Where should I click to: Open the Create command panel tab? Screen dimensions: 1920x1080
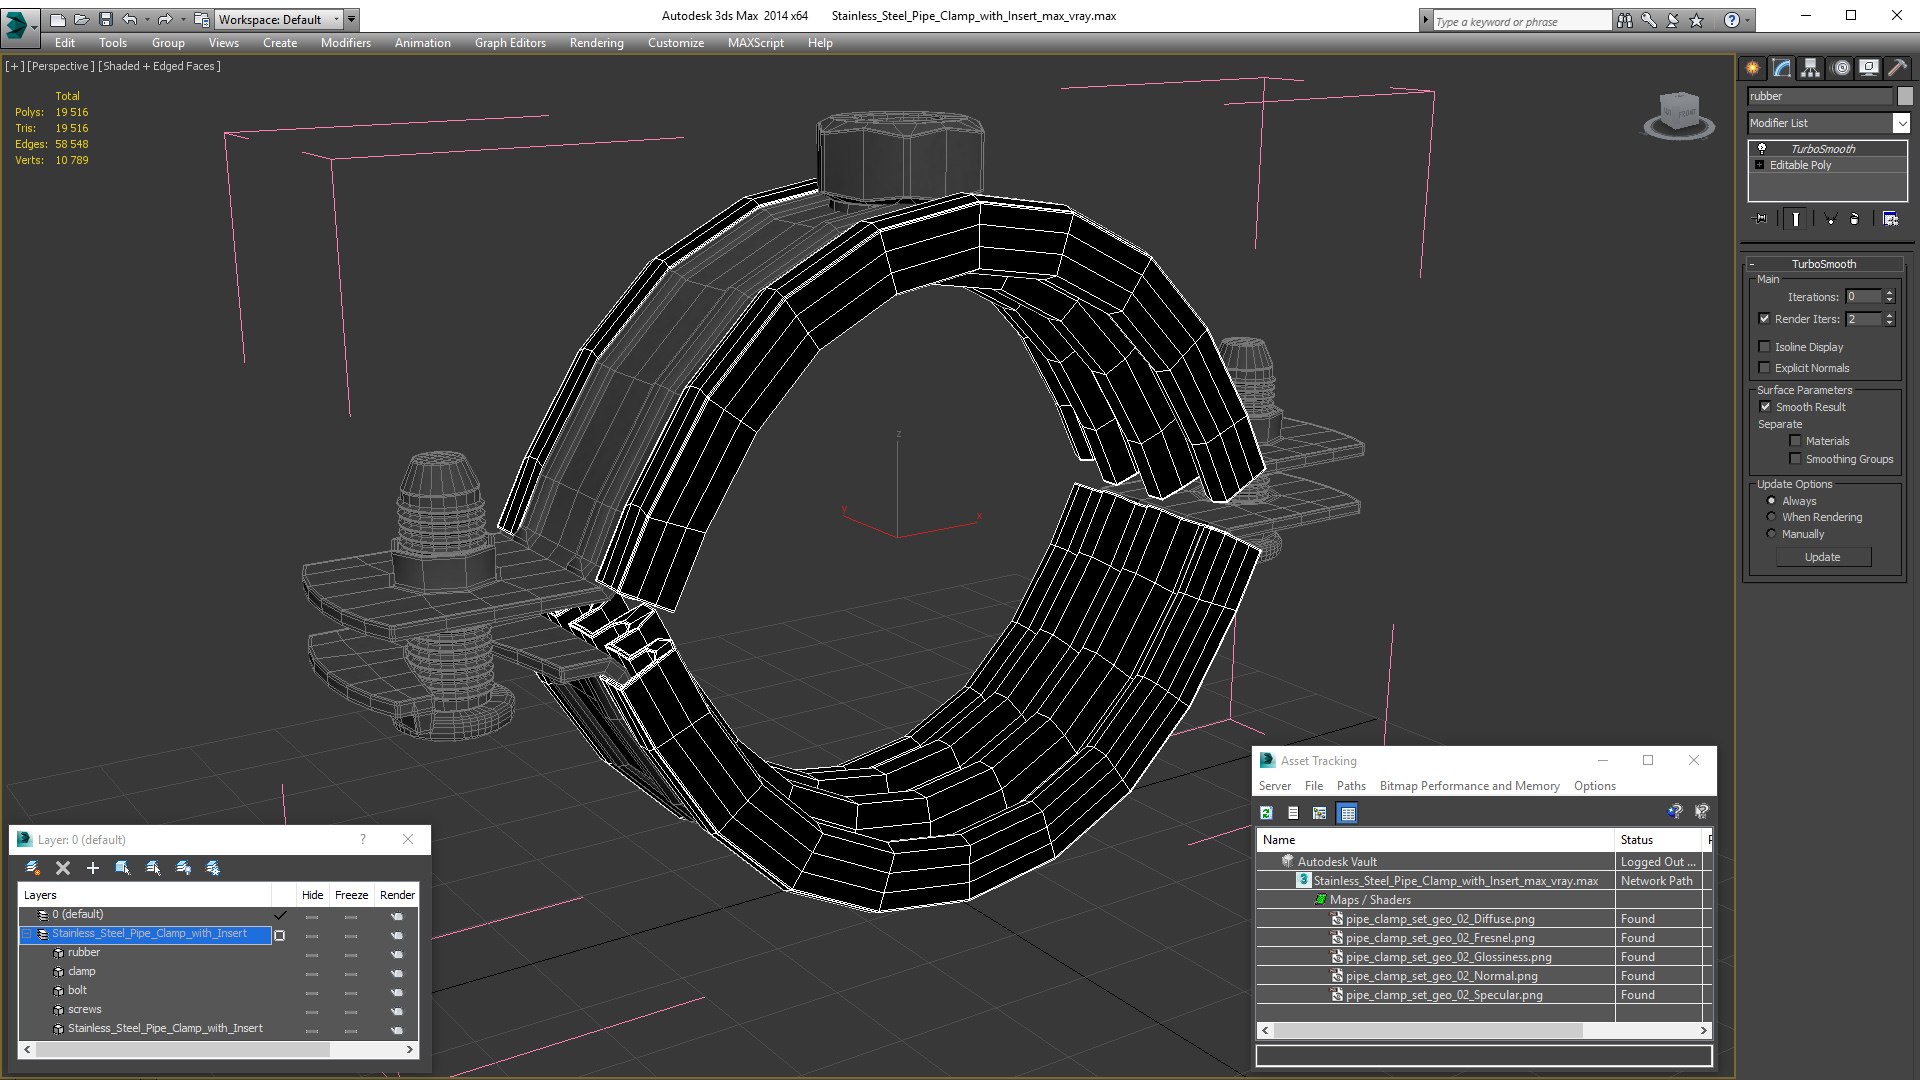tap(1752, 68)
